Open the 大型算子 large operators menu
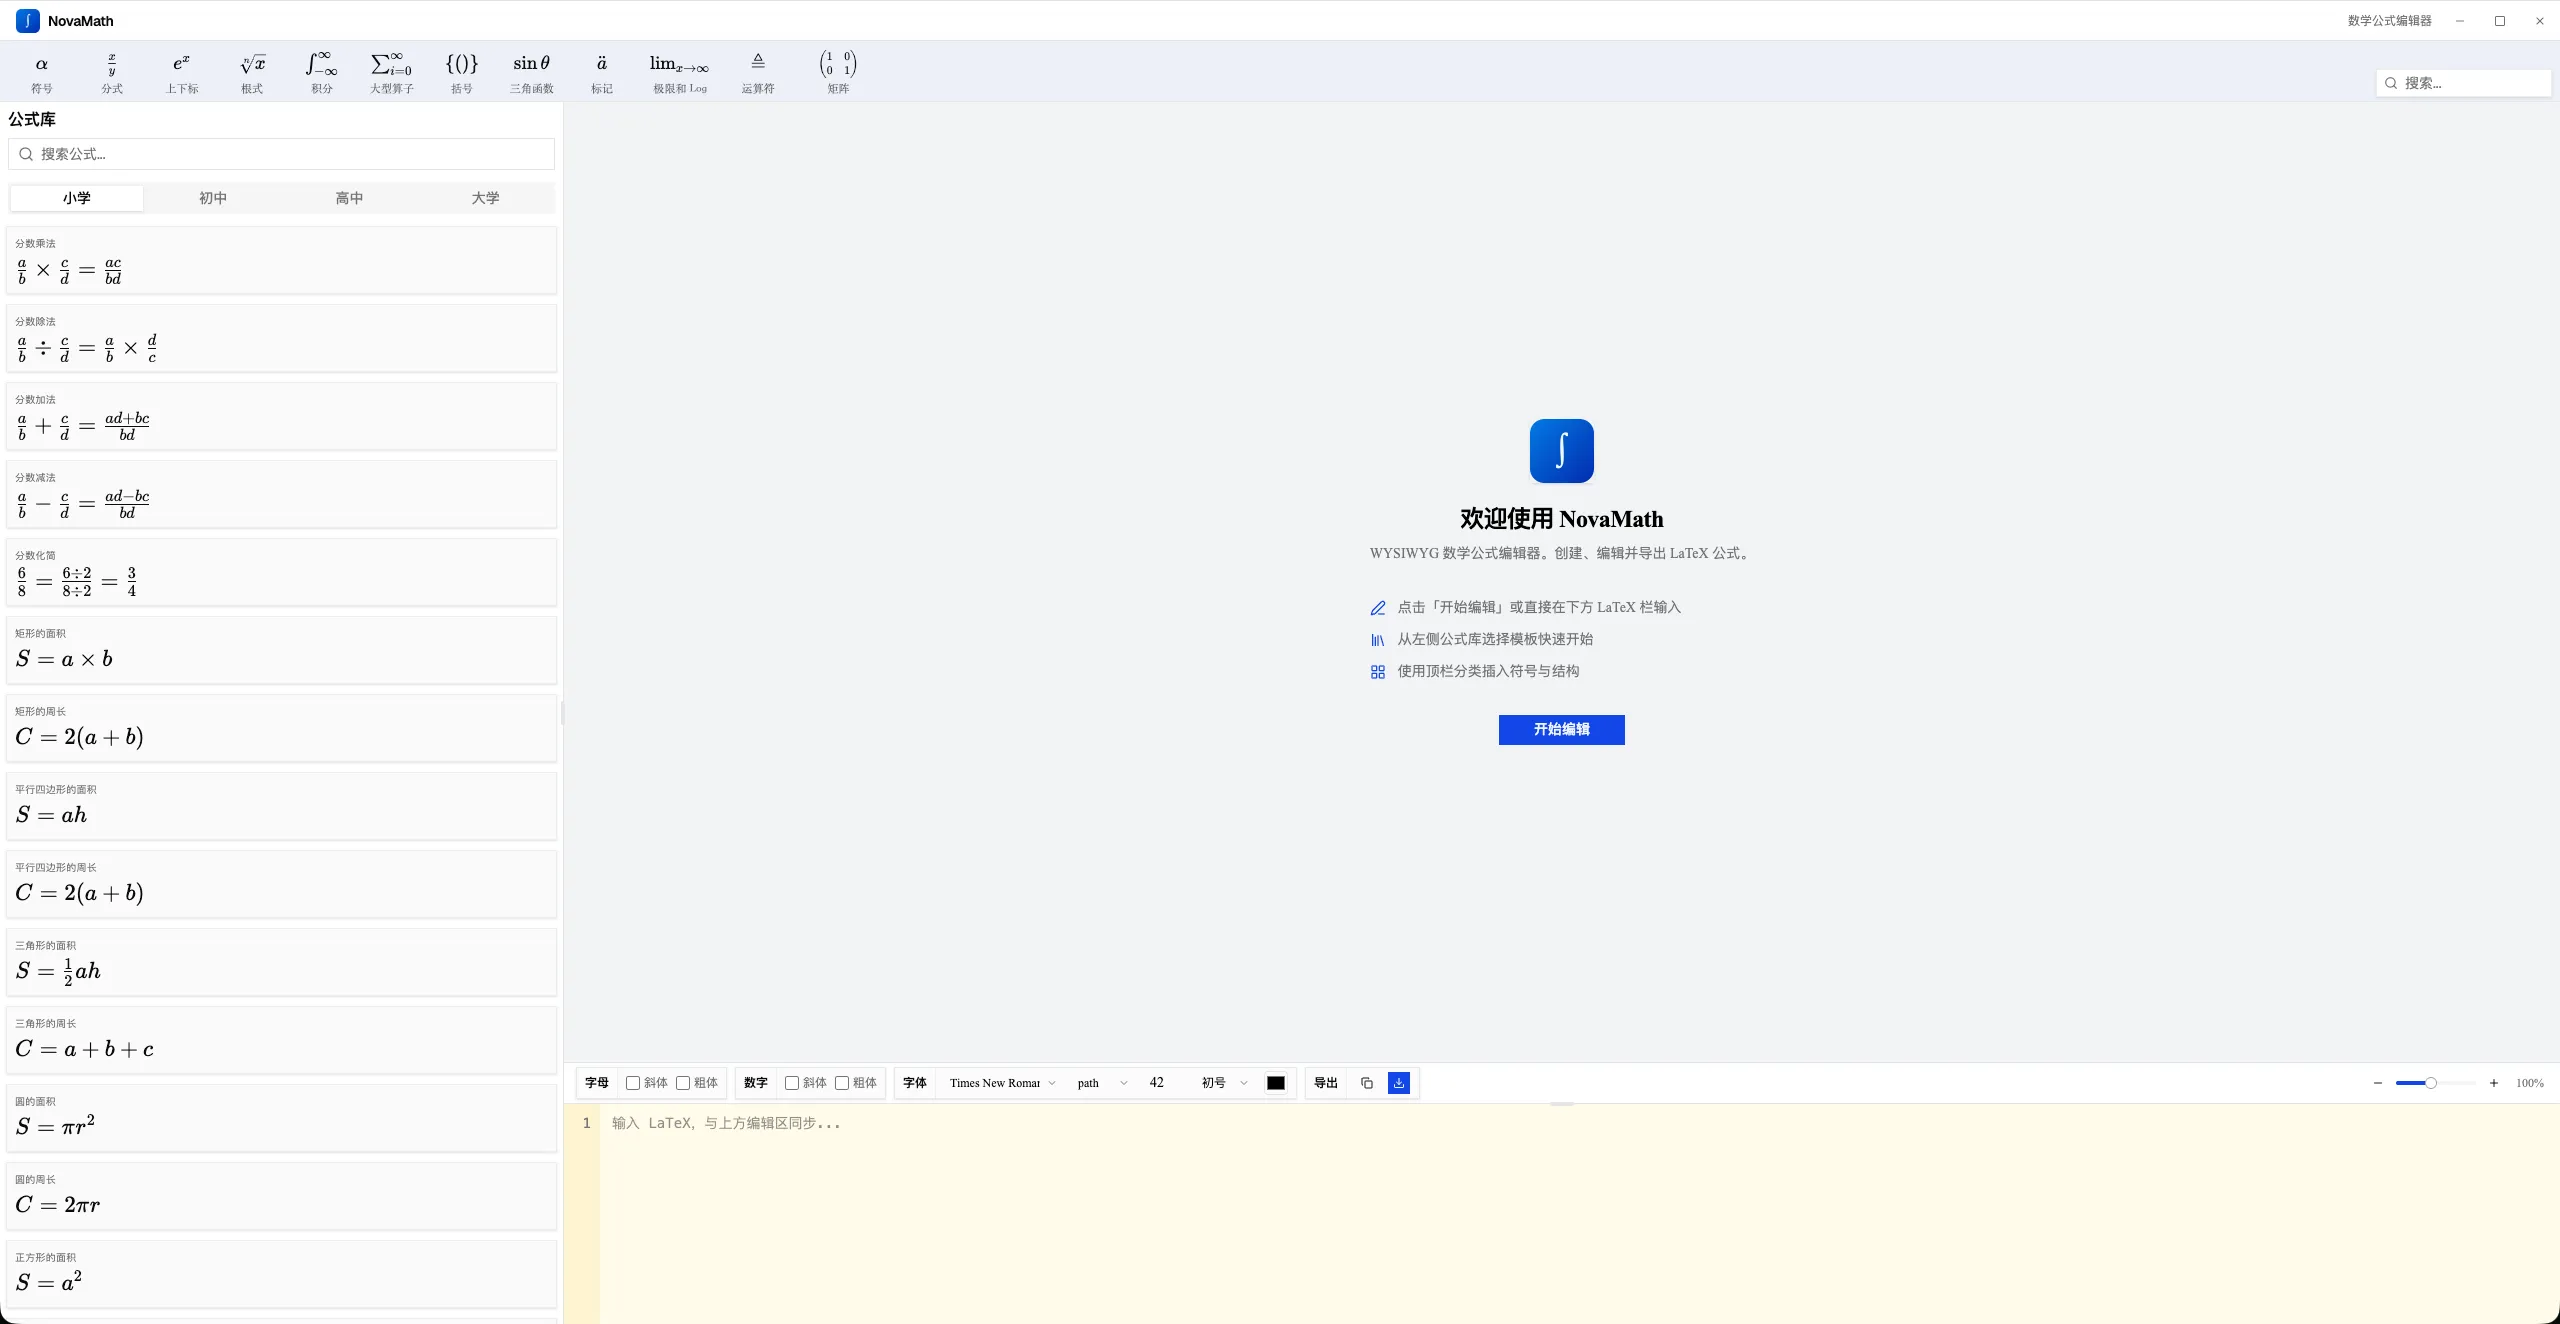 pos(391,73)
